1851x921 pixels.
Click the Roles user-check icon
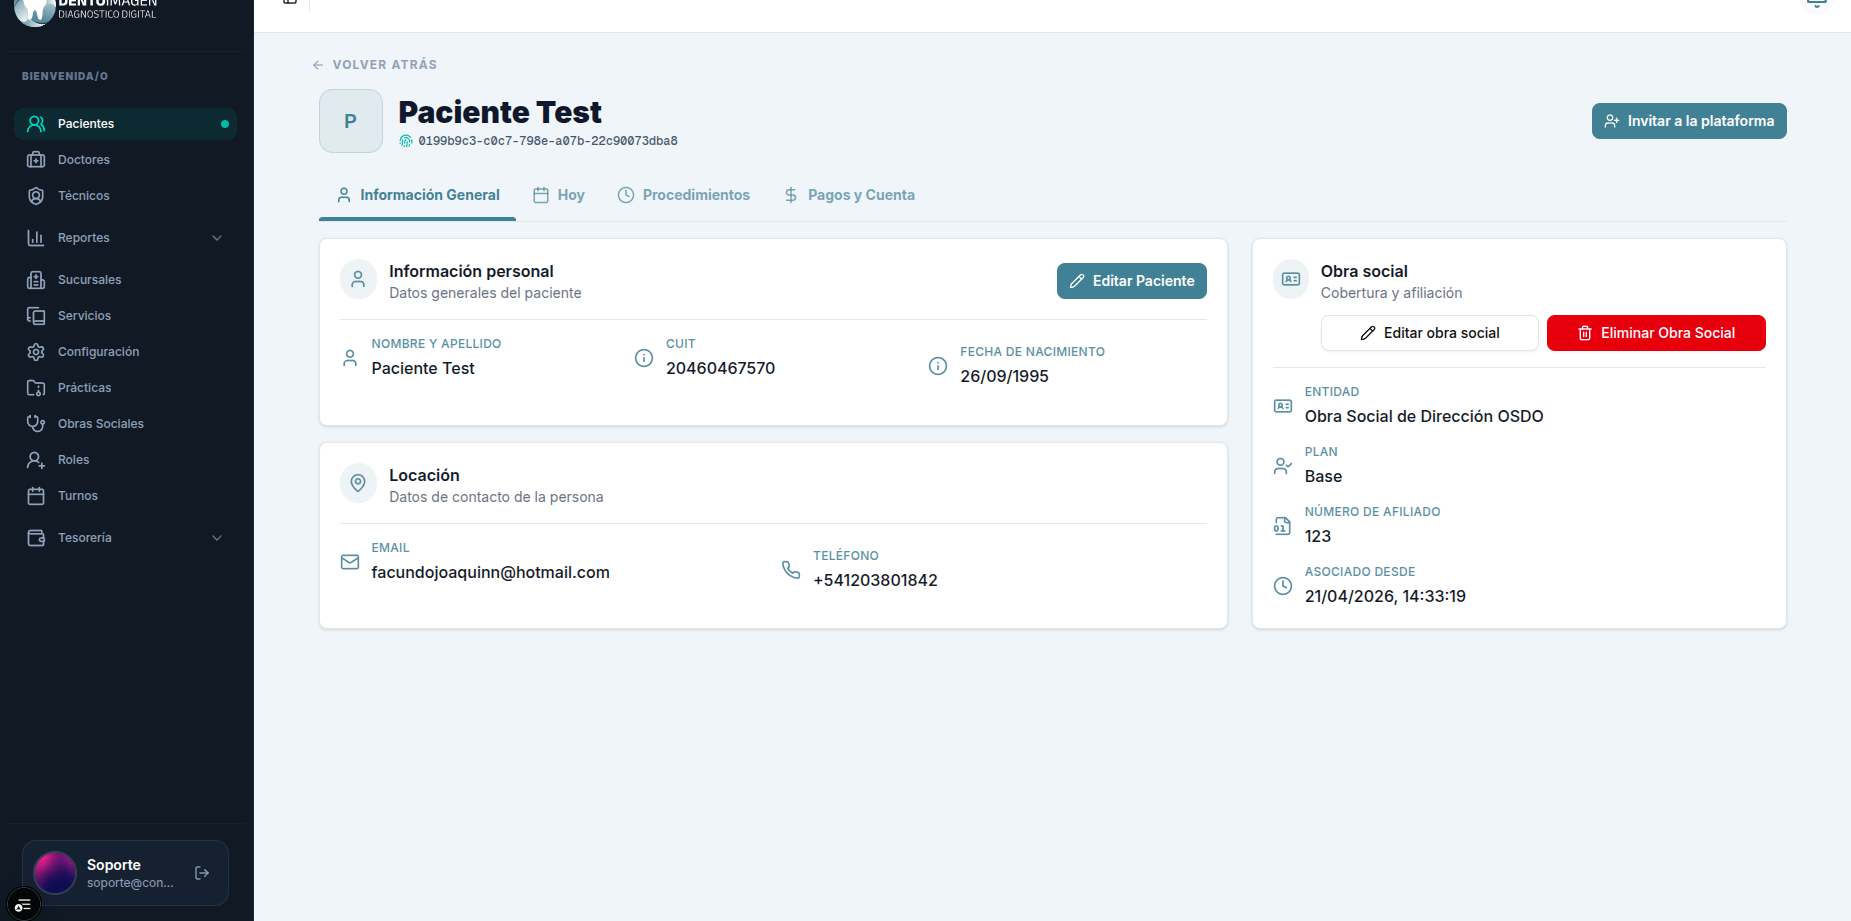[36, 460]
